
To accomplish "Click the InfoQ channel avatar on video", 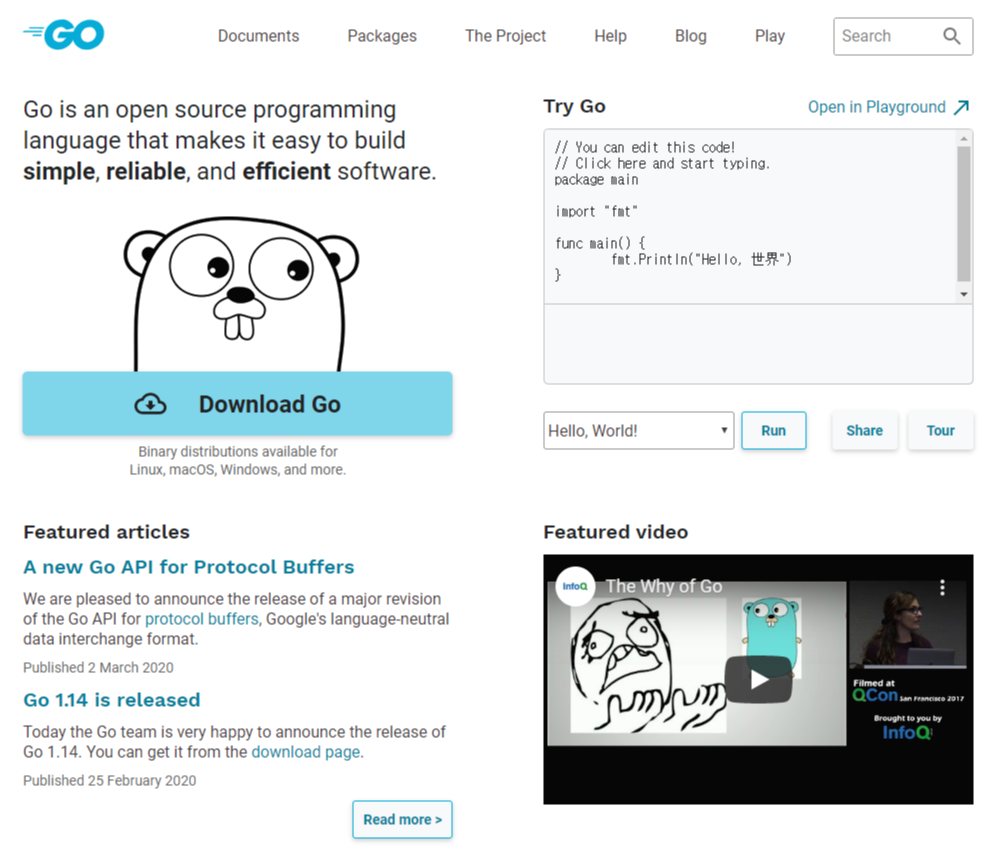I will click(574, 586).
